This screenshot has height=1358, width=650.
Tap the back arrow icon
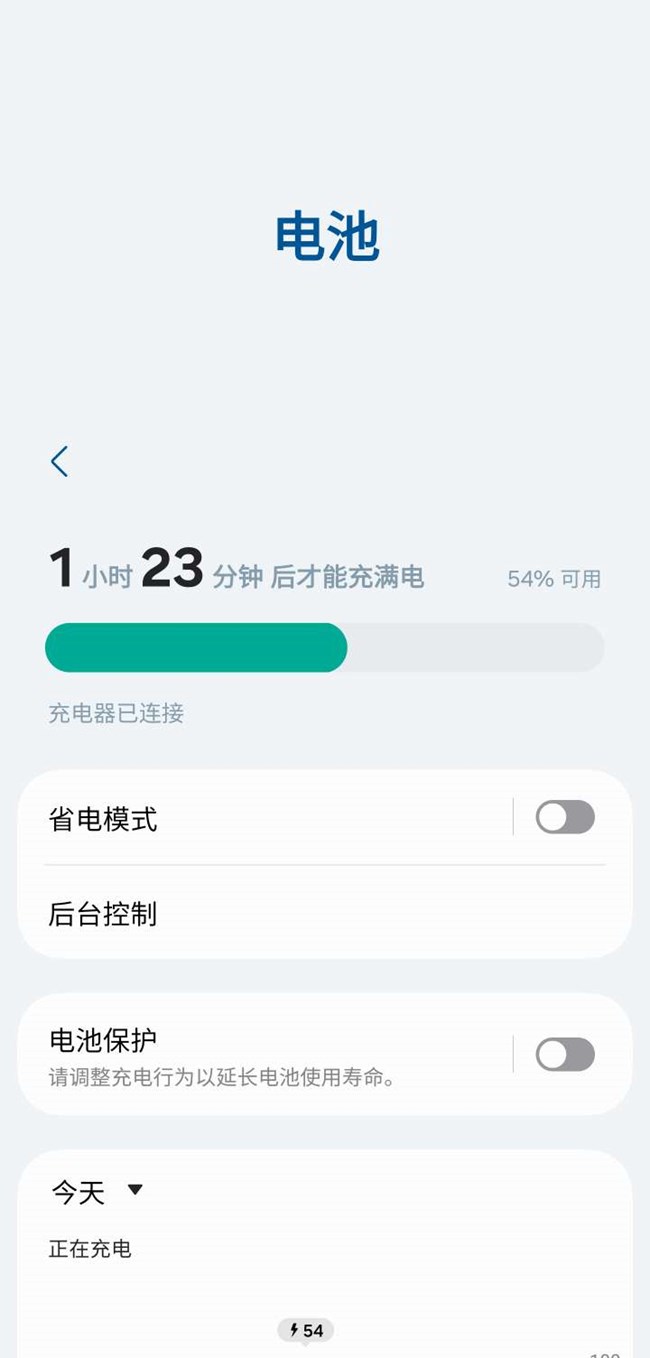tap(60, 461)
